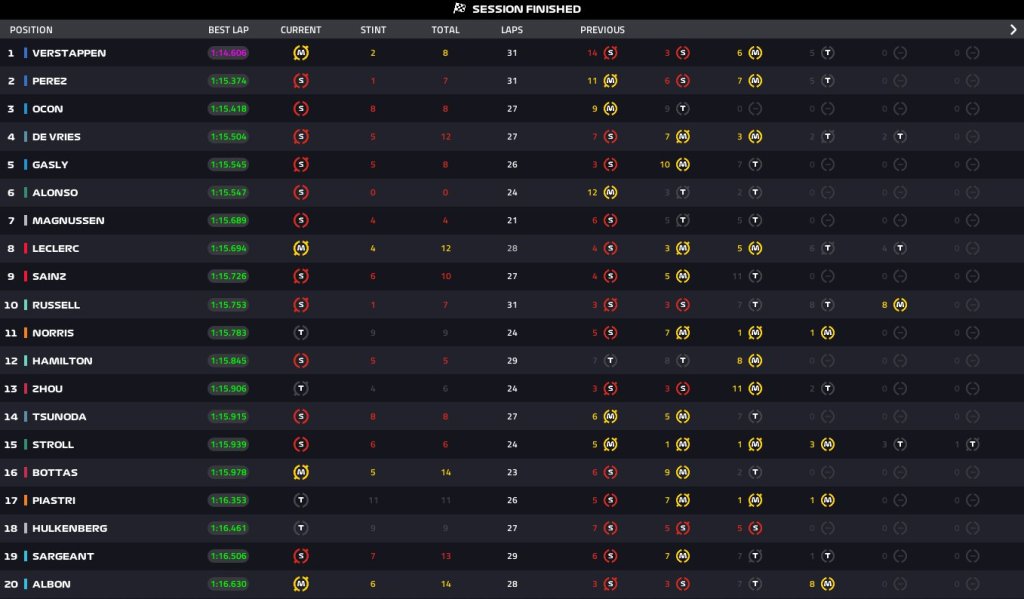Click the checkered flag session icon
The height and width of the screenshot is (599, 1024).
[459, 8]
